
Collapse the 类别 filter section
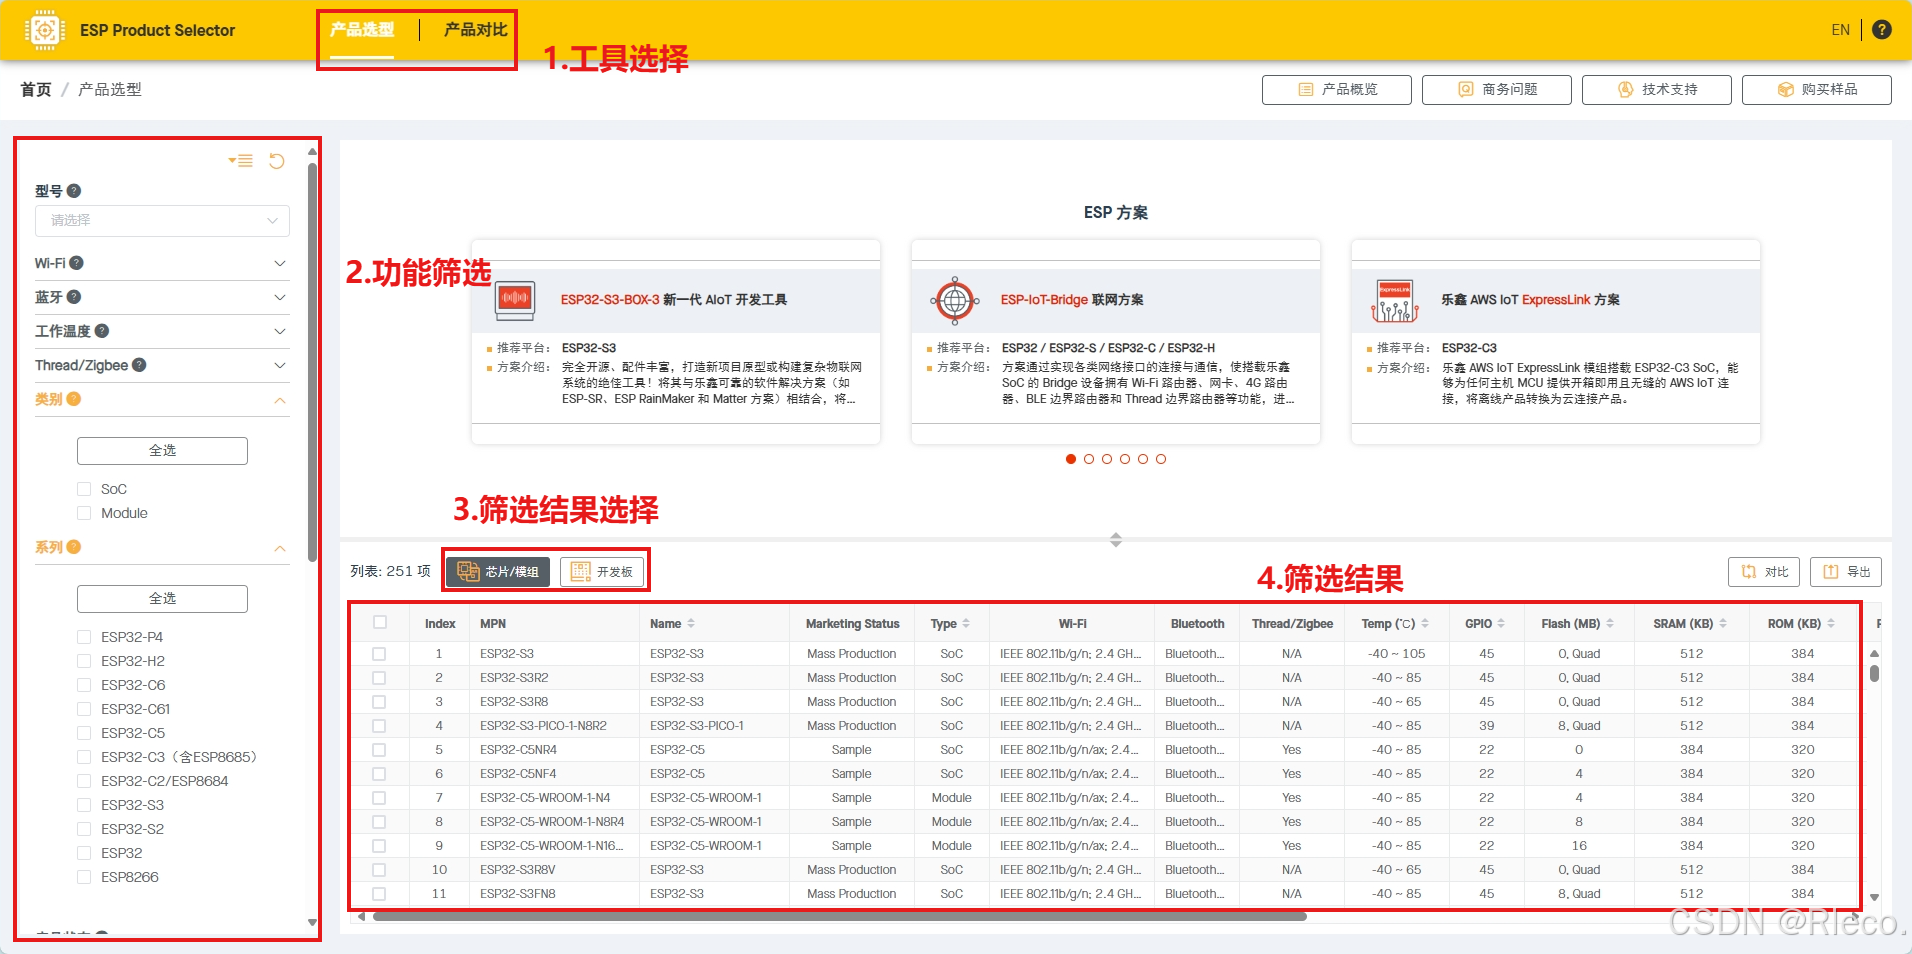point(280,400)
